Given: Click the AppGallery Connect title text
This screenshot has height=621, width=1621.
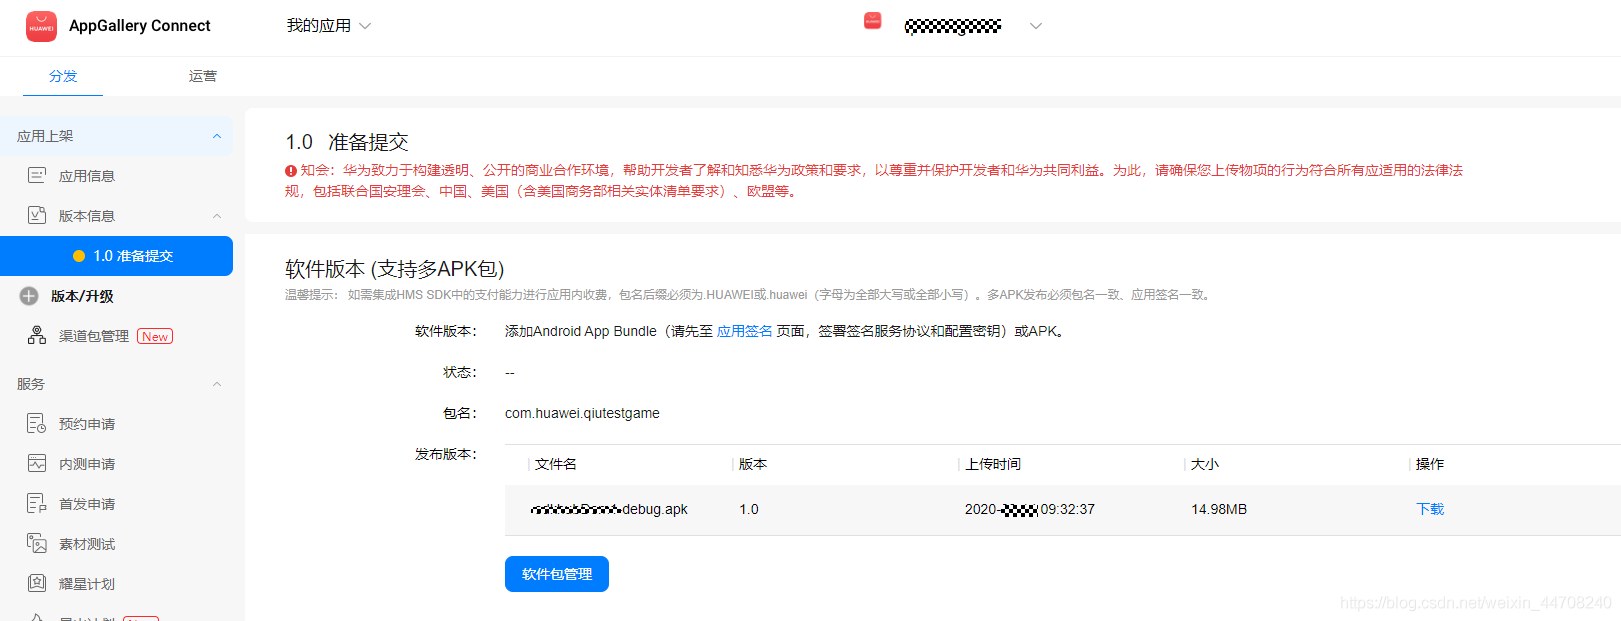Looking at the screenshot, I should pyautogui.click(x=140, y=26).
